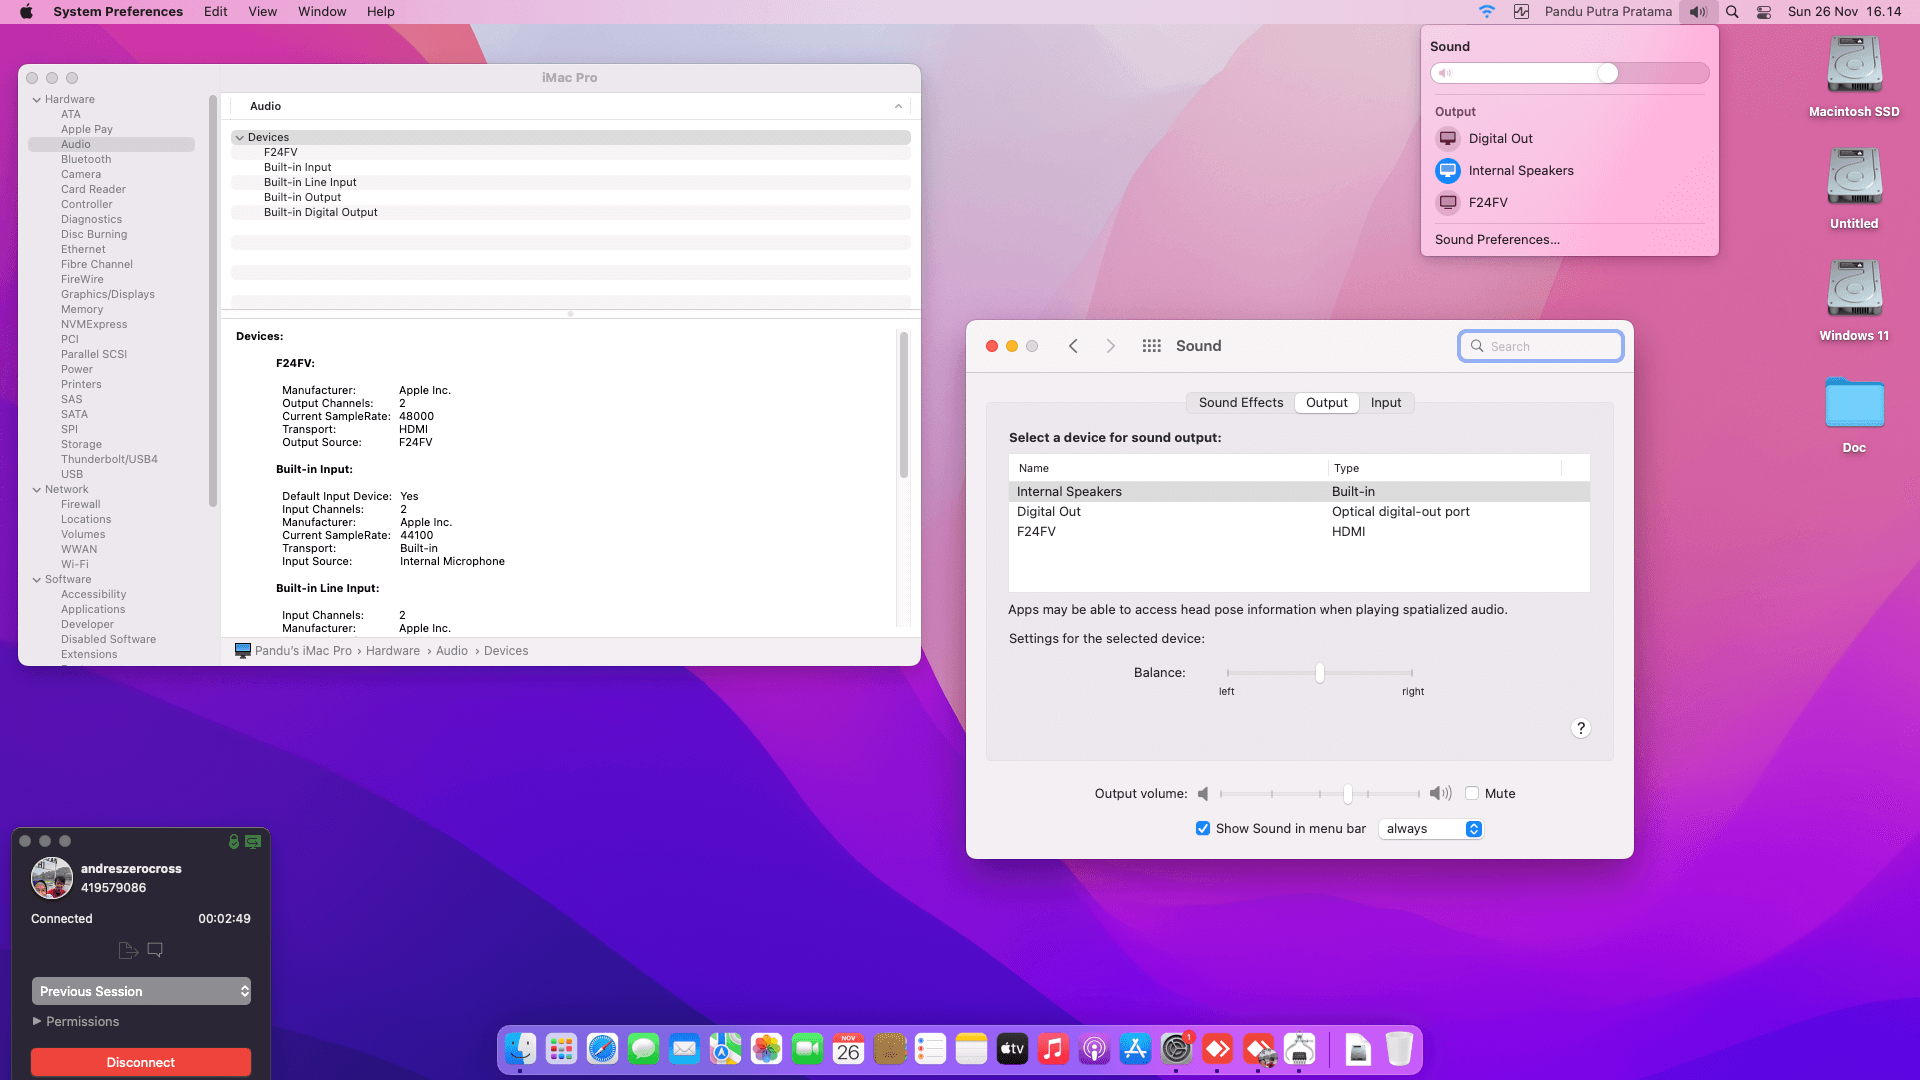Open Reminders from the dock
1920x1080 pixels.
pos(930,1049)
